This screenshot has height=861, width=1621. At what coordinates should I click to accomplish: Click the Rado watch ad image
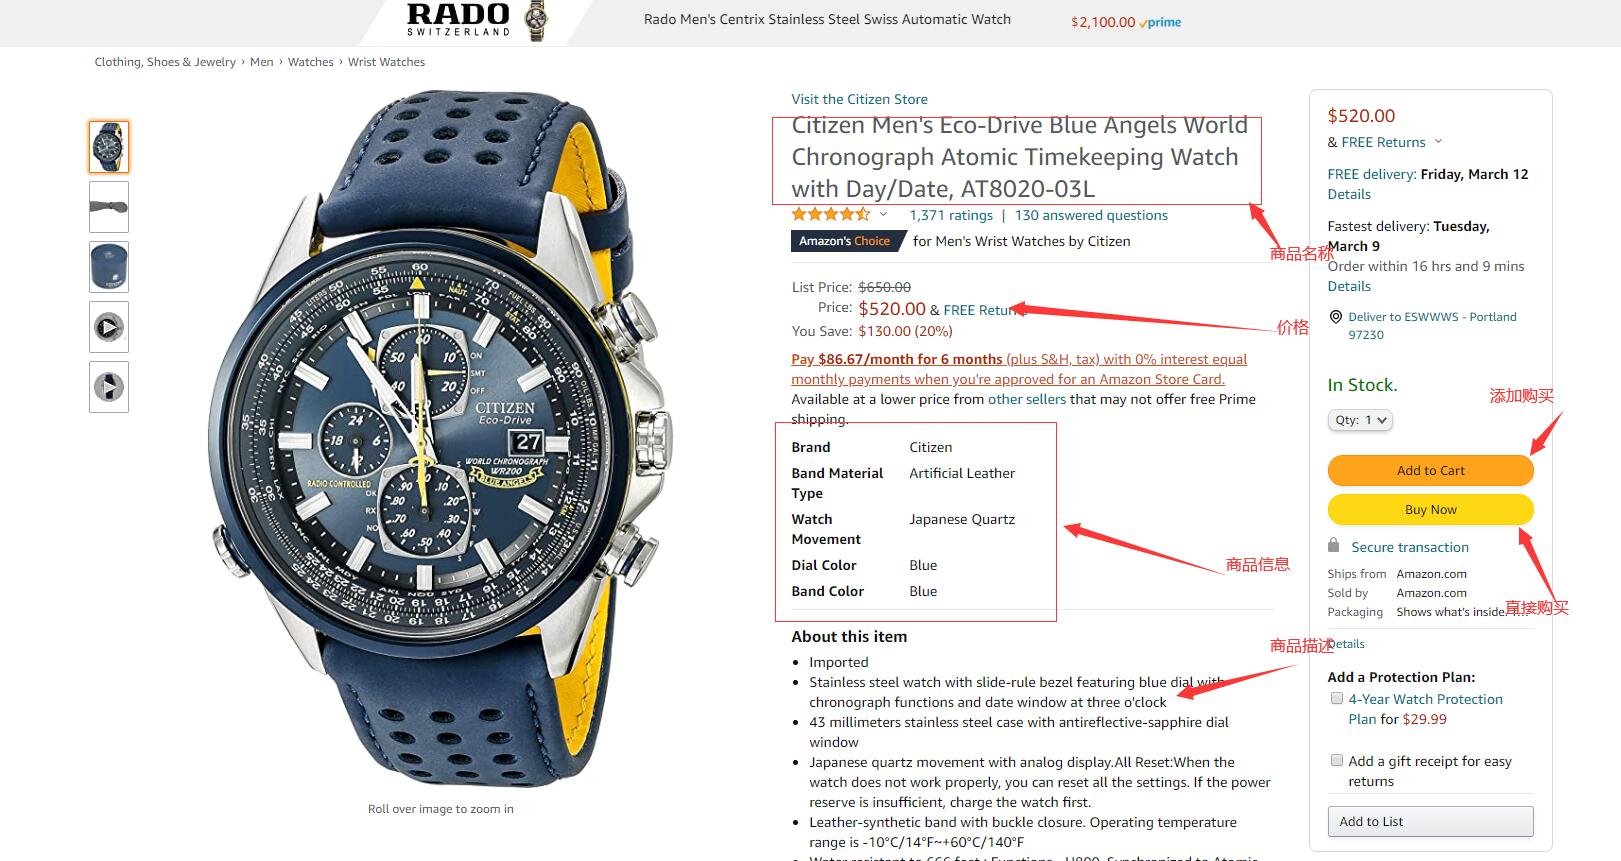point(537,20)
